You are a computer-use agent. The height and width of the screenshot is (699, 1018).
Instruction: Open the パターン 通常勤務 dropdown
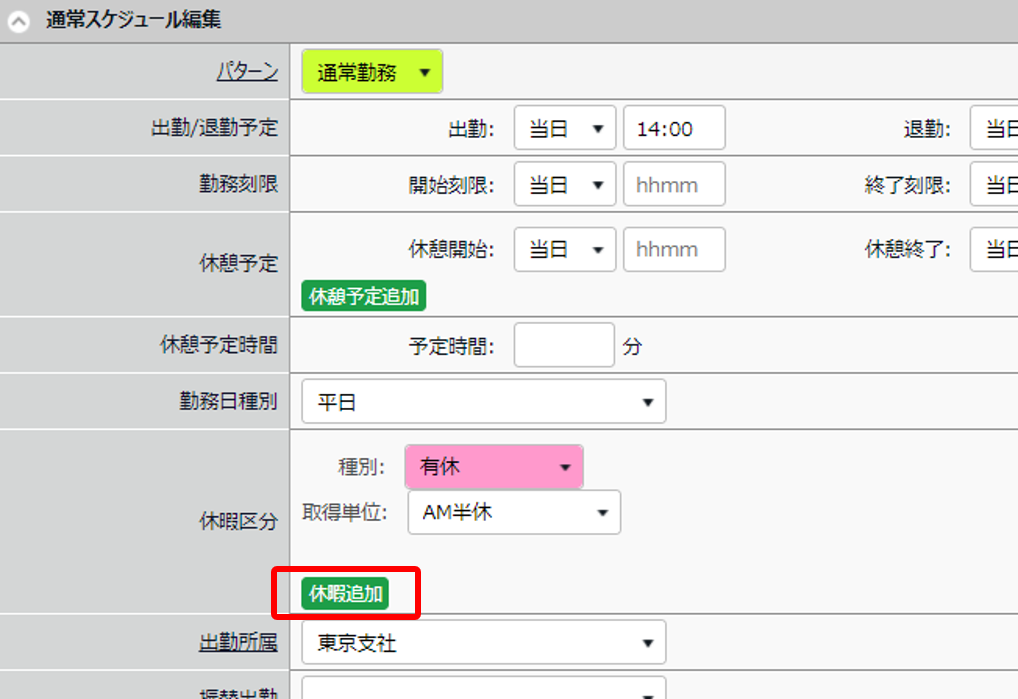[372, 71]
